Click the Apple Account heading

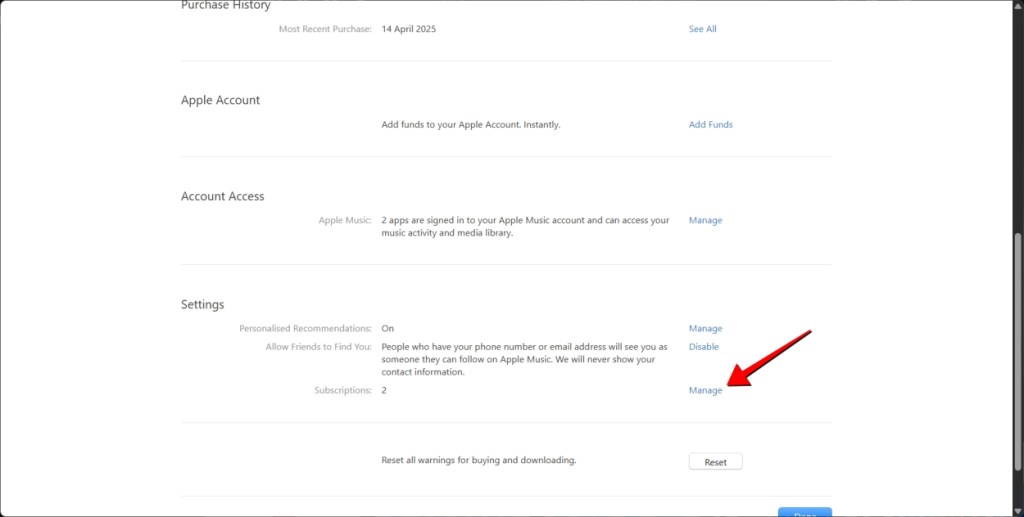[x=220, y=101]
